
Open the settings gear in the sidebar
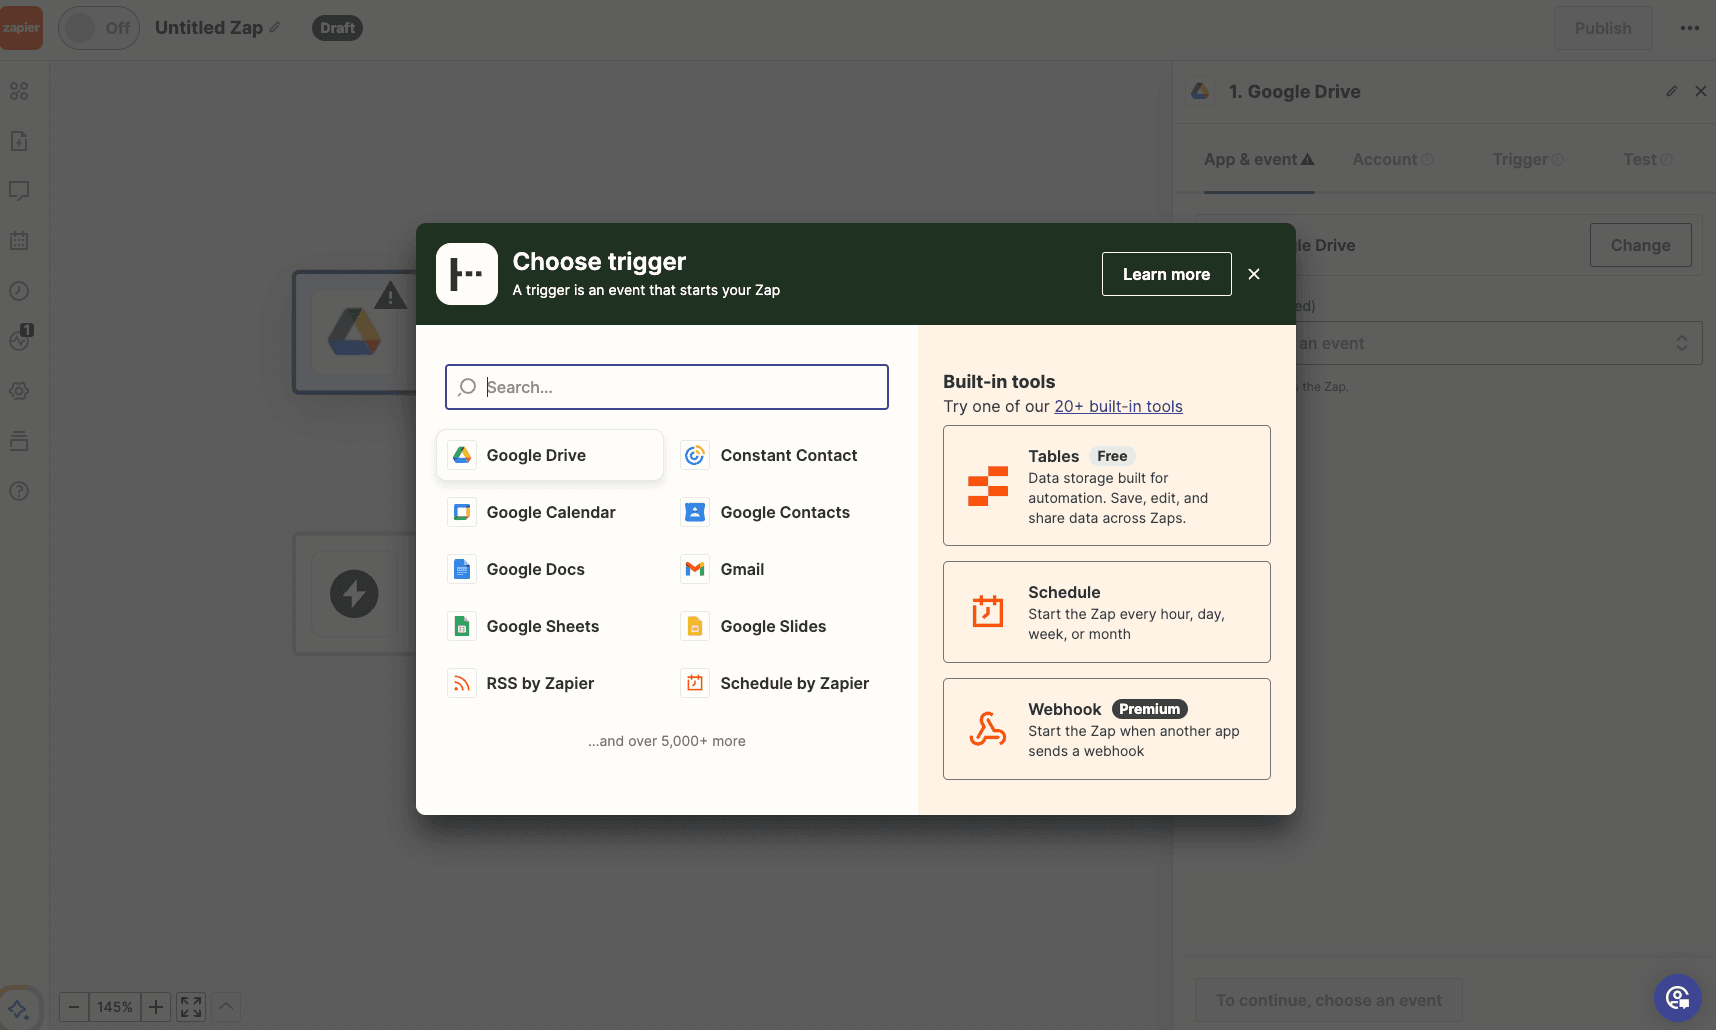pyautogui.click(x=19, y=391)
